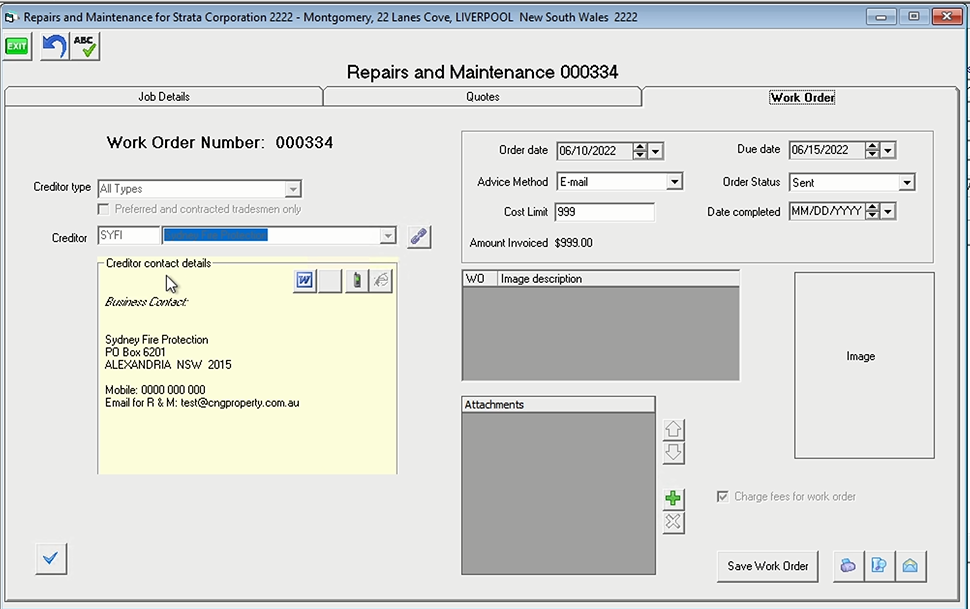
Task: Click the email test@cngproperty.com.au text
Action: coord(240,403)
